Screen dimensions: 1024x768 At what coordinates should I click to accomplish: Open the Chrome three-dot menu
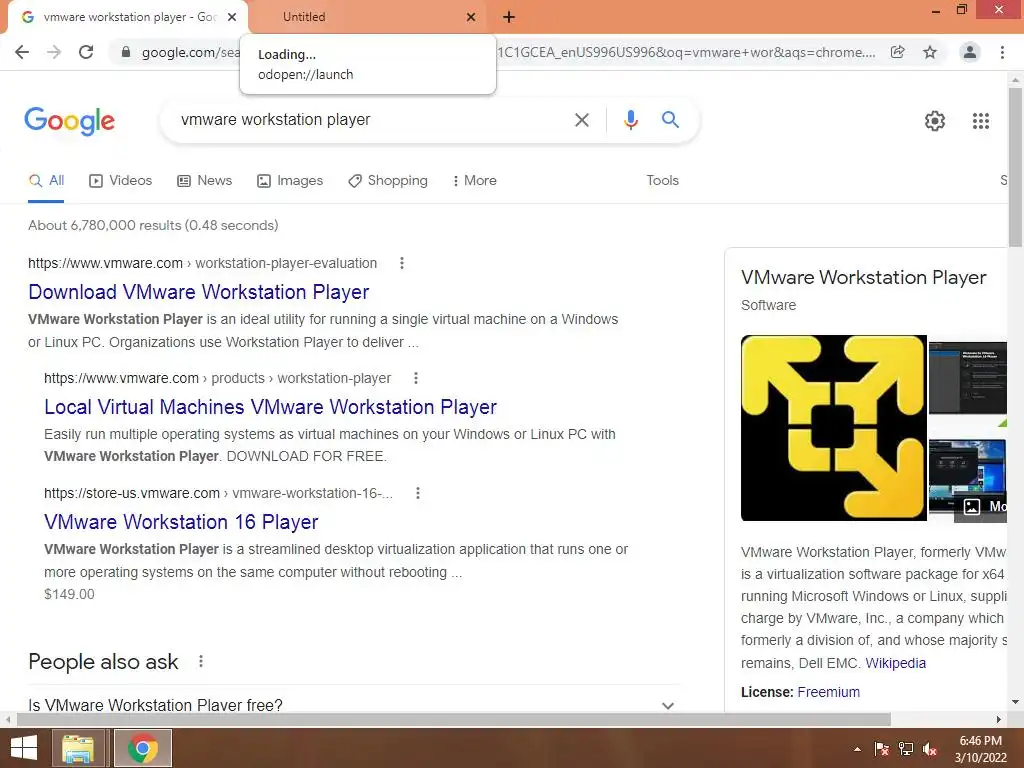(1002, 52)
